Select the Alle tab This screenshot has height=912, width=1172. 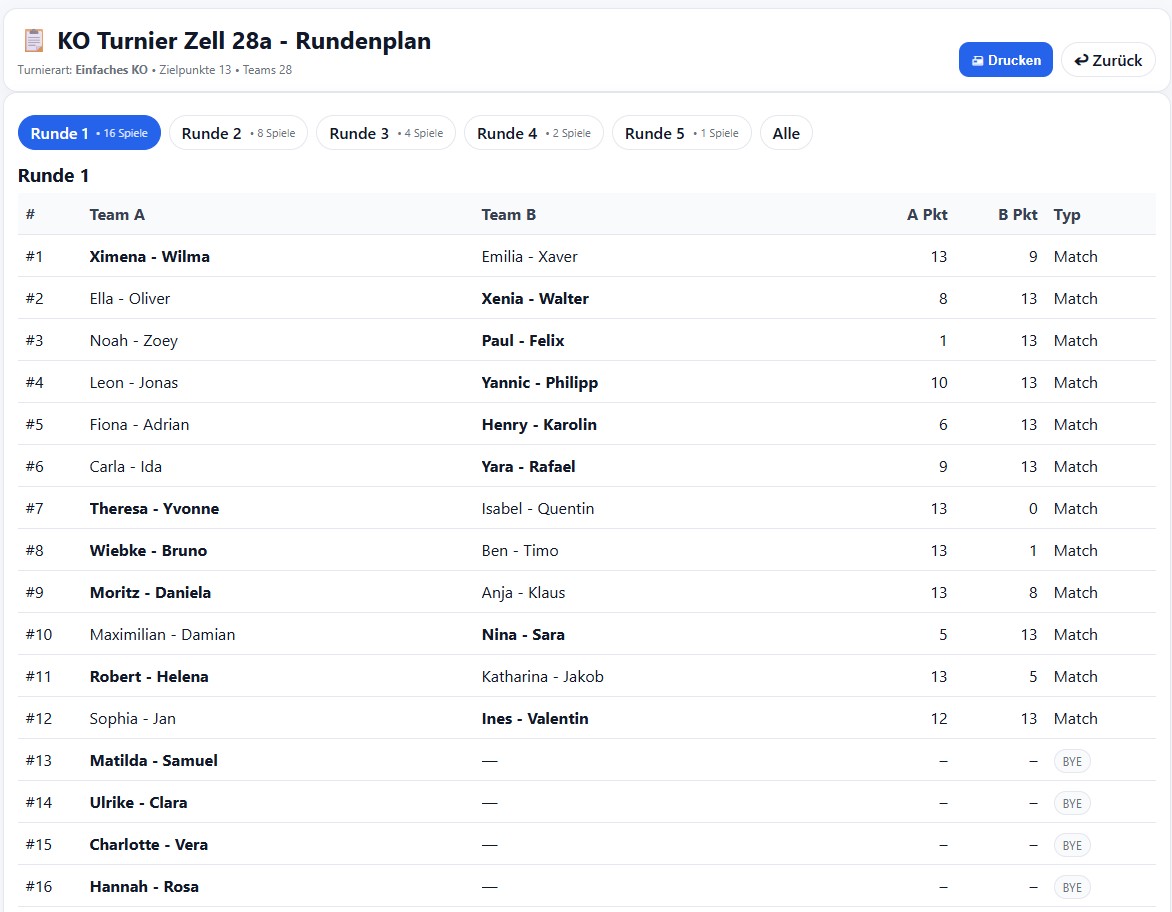[786, 133]
